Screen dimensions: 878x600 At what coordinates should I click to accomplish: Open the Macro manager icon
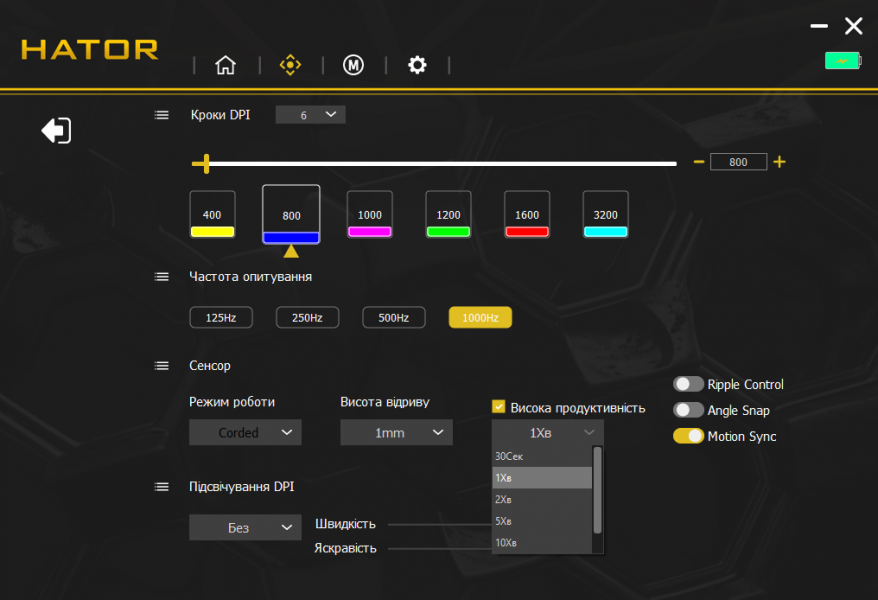353,65
